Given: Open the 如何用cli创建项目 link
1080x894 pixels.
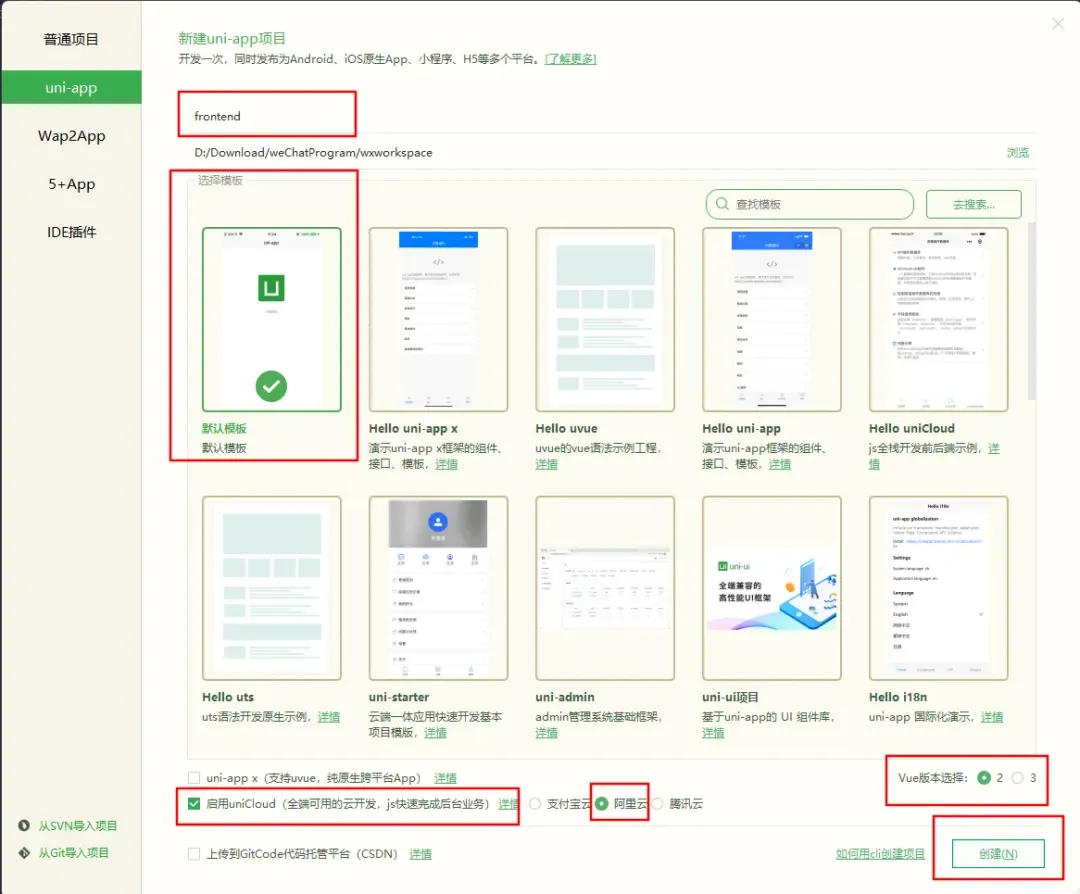Looking at the screenshot, I should pyautogui.click(x=880, y=854).
